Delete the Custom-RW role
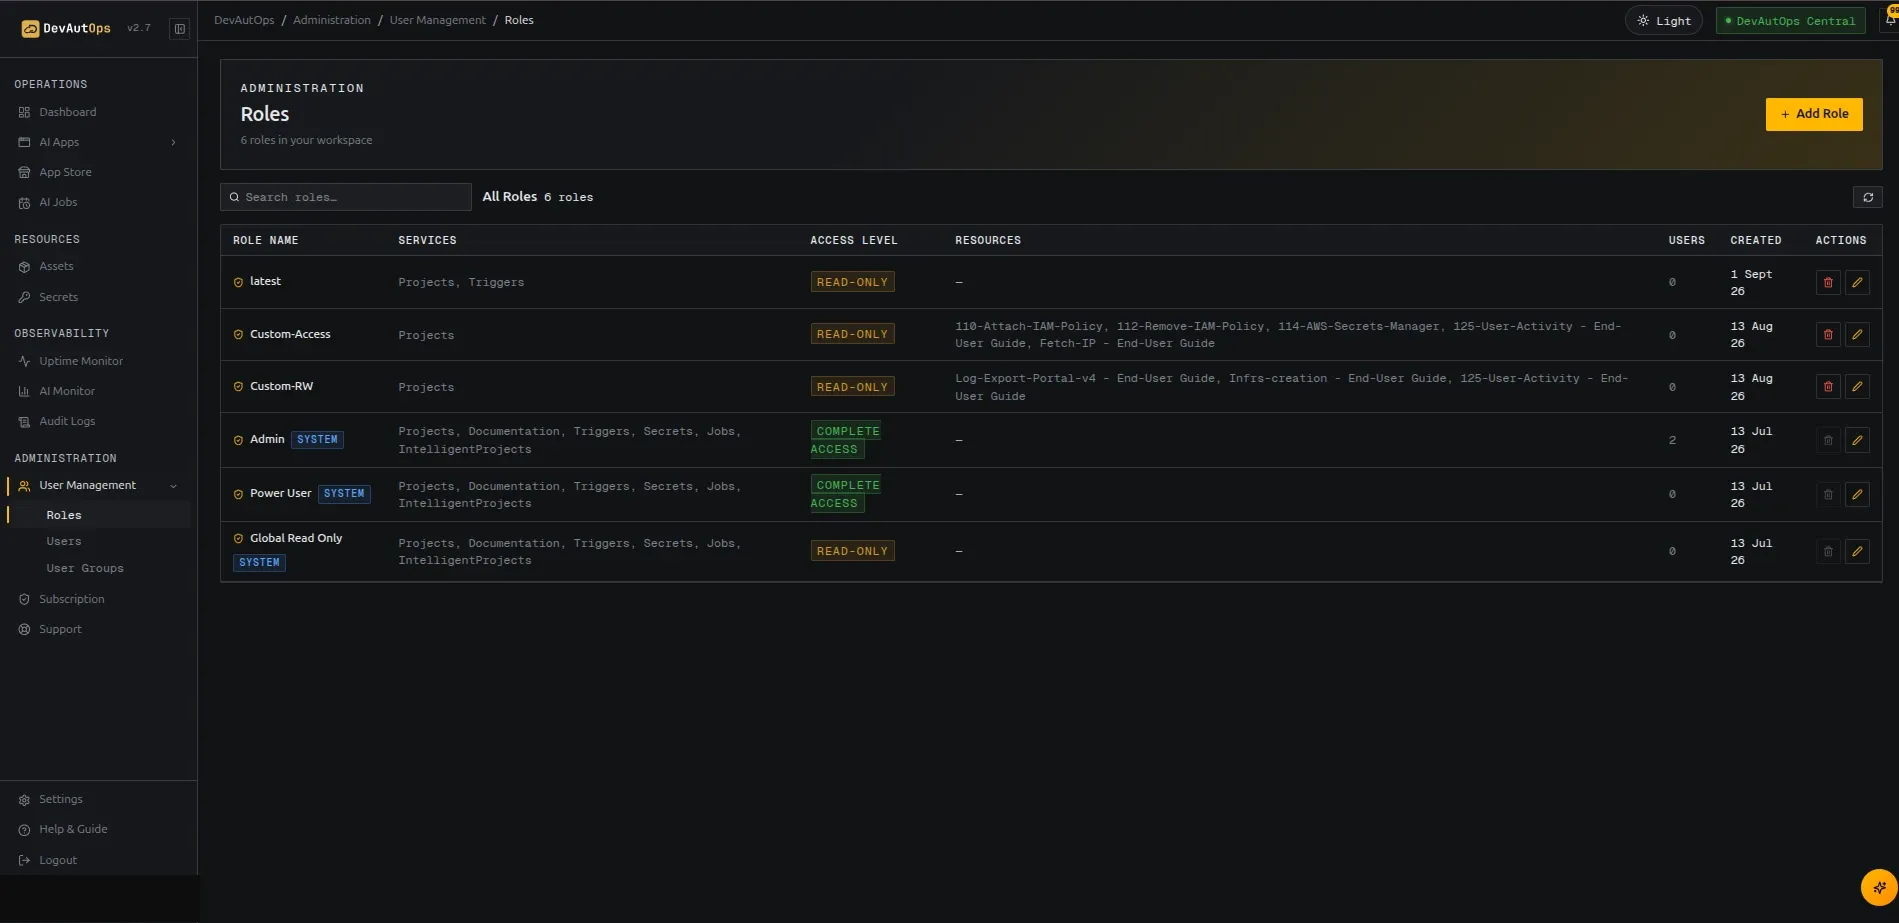Image resolution: width=1899 pixels, height=923 pixels. point(1828,386)
